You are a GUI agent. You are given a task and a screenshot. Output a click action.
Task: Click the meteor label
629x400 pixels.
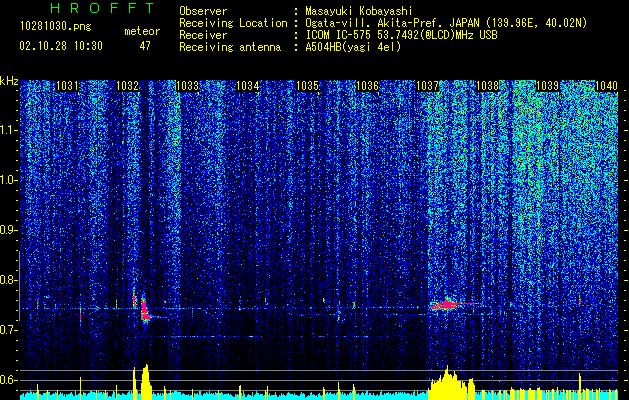tap(142, 31)
